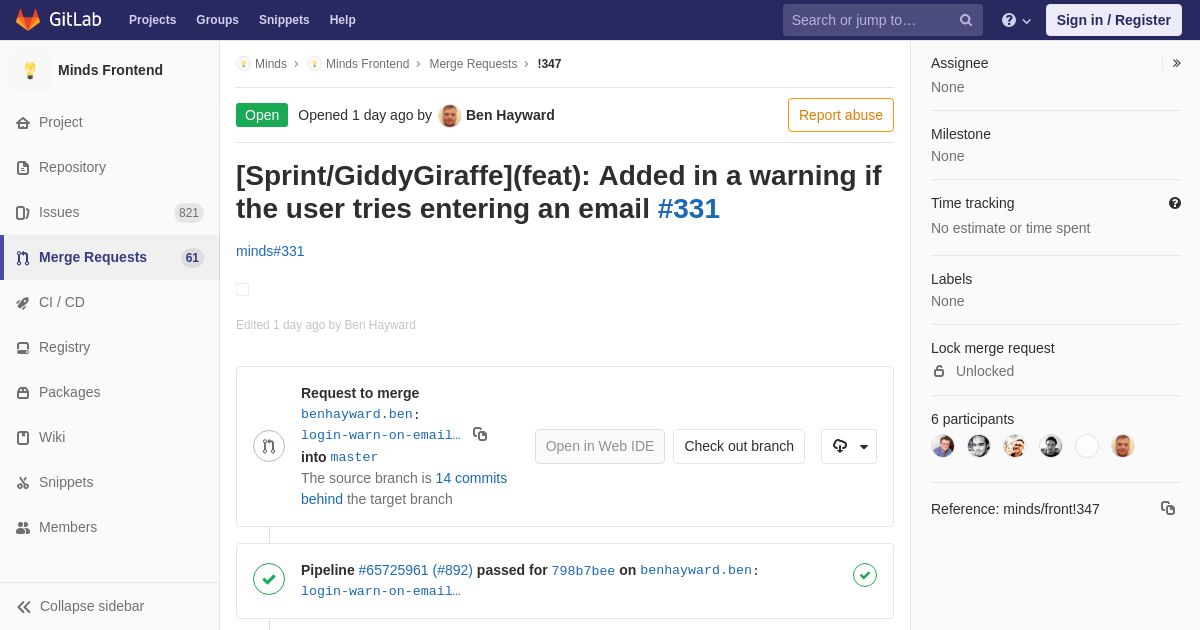Click Ben Hayward author name link
This screenshot has width=1200, height=630.
point(510,115)
